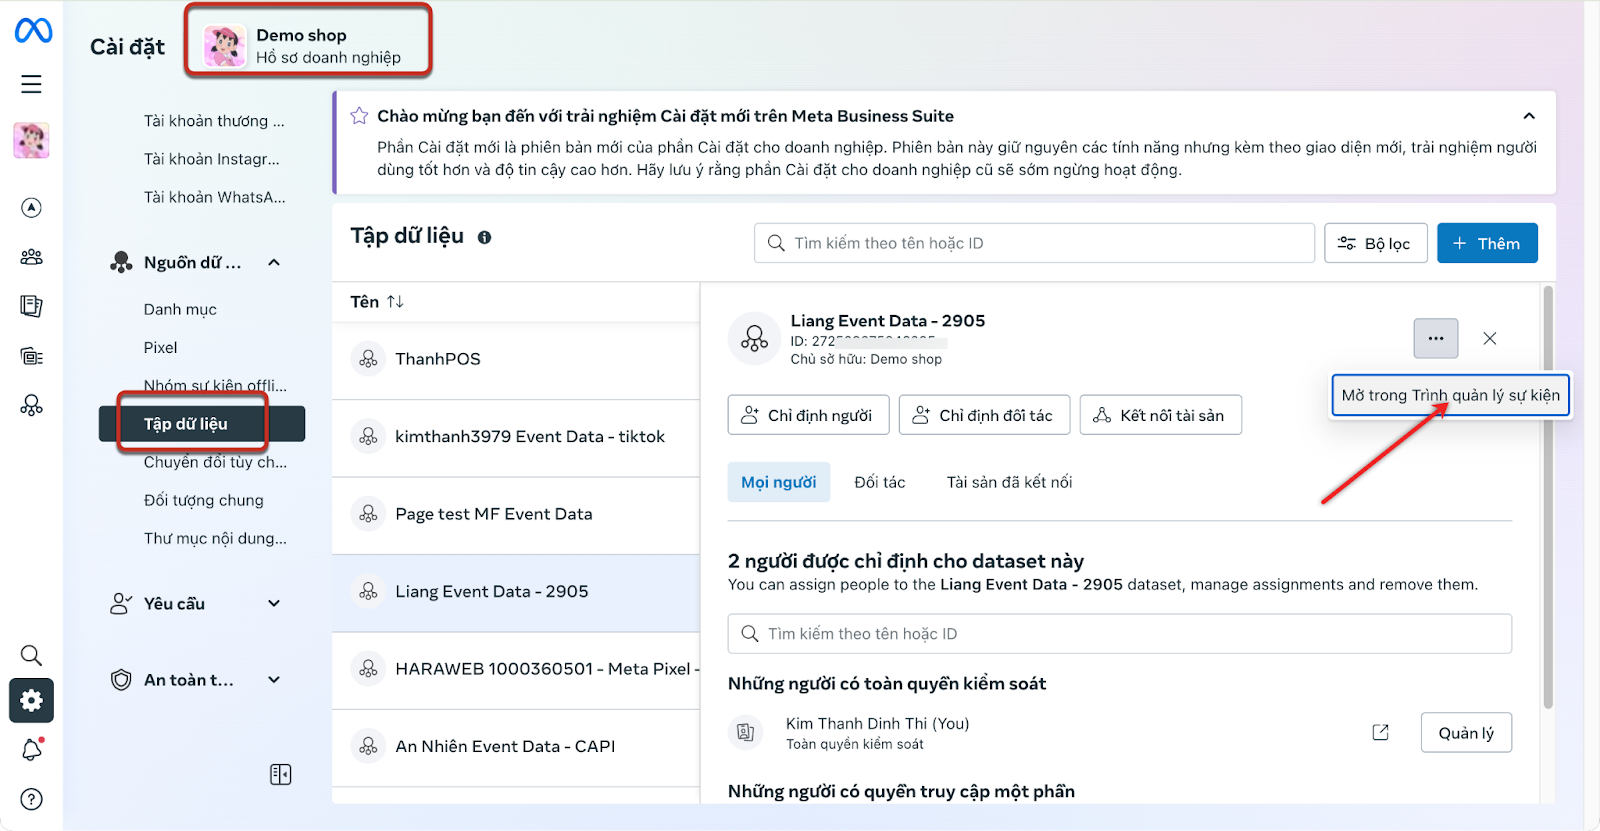Image resolution: width=1600 pixels, height=831 pixels.
Task: Switch to Đối tác tab
Action: (x=880, y=482)
